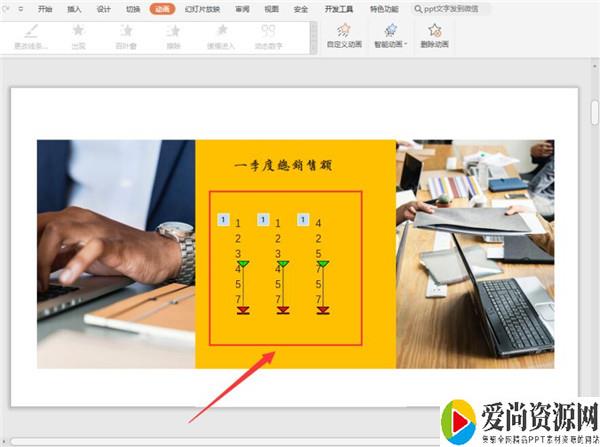Open the 动画 (Animation) tab
Image resolution: width=600 pixels, height=447 pixels.
(162, 9)
